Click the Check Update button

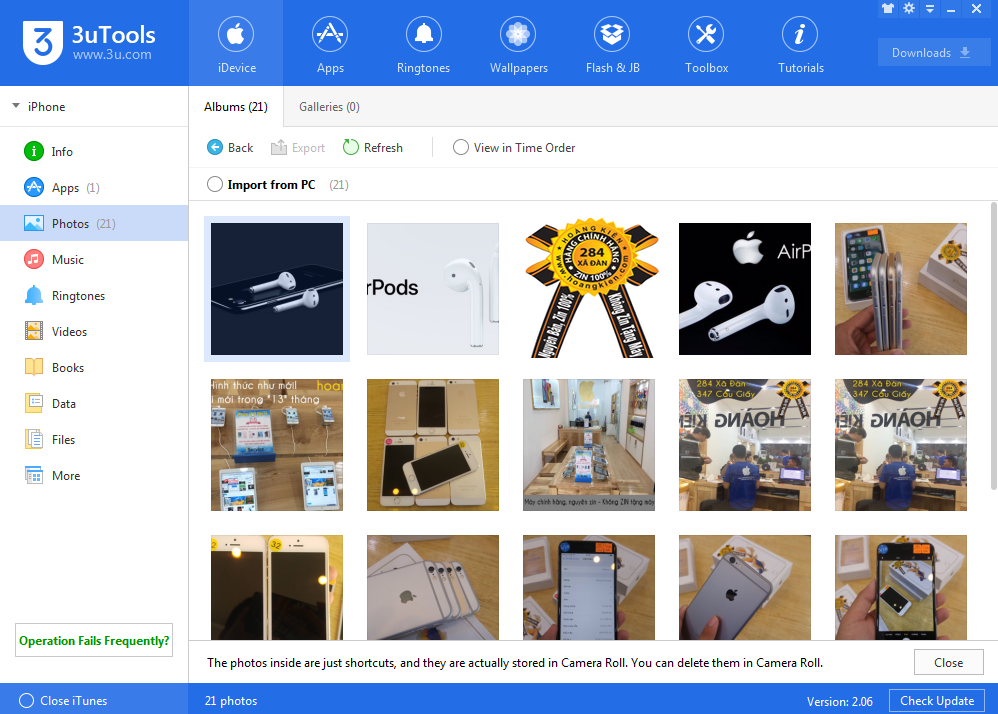click(x=937, y=701)
